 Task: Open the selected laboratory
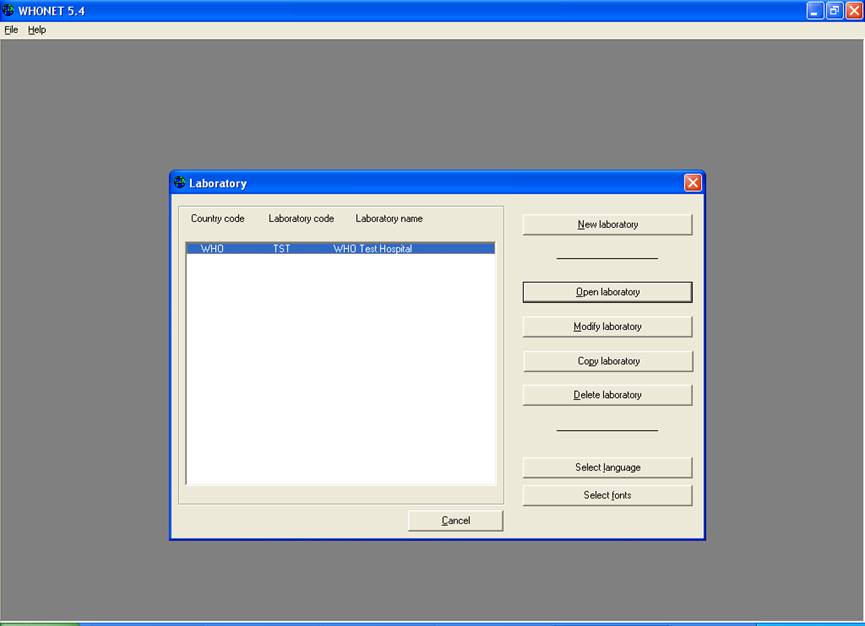tap(606, 291)
